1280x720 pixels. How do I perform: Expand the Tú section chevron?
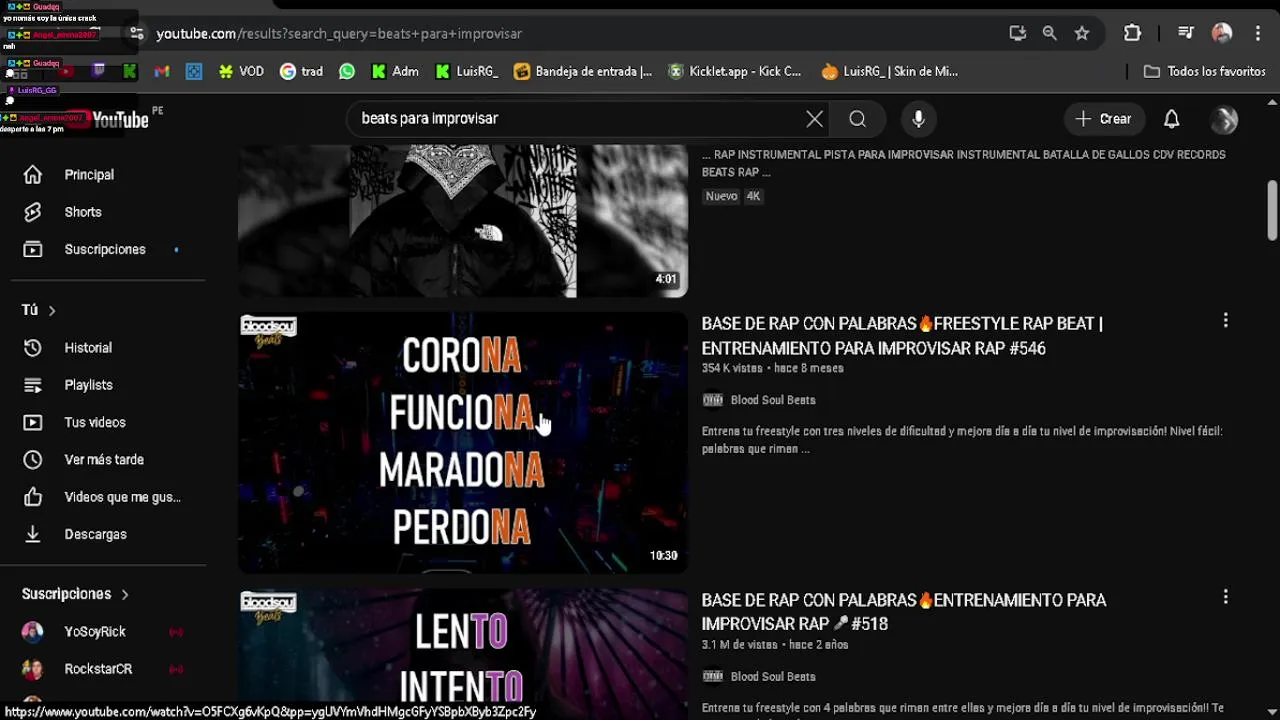[52, 311]
